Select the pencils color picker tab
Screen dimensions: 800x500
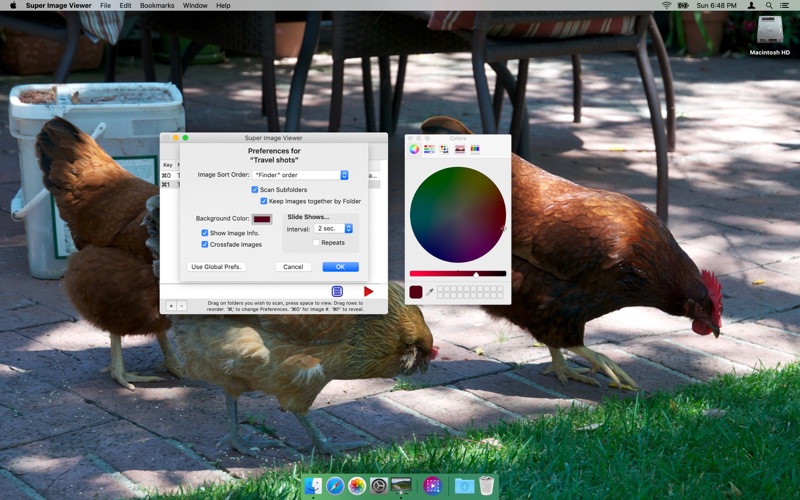pos(475,149)
